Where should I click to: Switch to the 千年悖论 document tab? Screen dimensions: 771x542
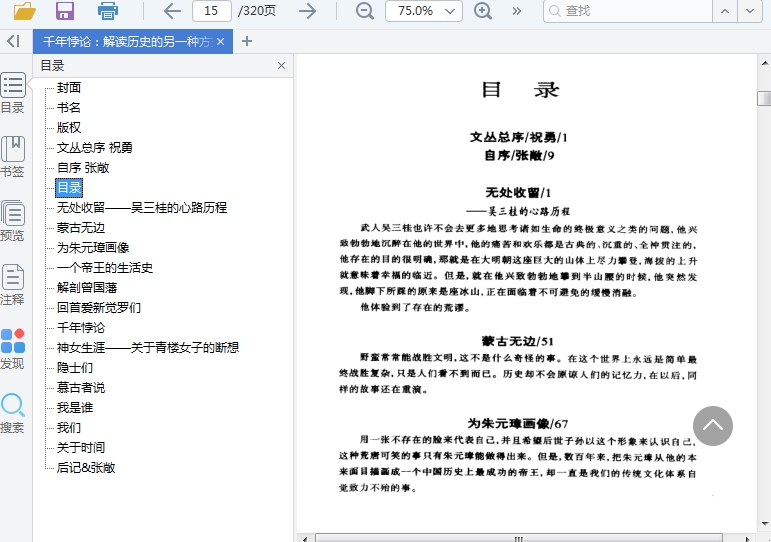point(125,41)
